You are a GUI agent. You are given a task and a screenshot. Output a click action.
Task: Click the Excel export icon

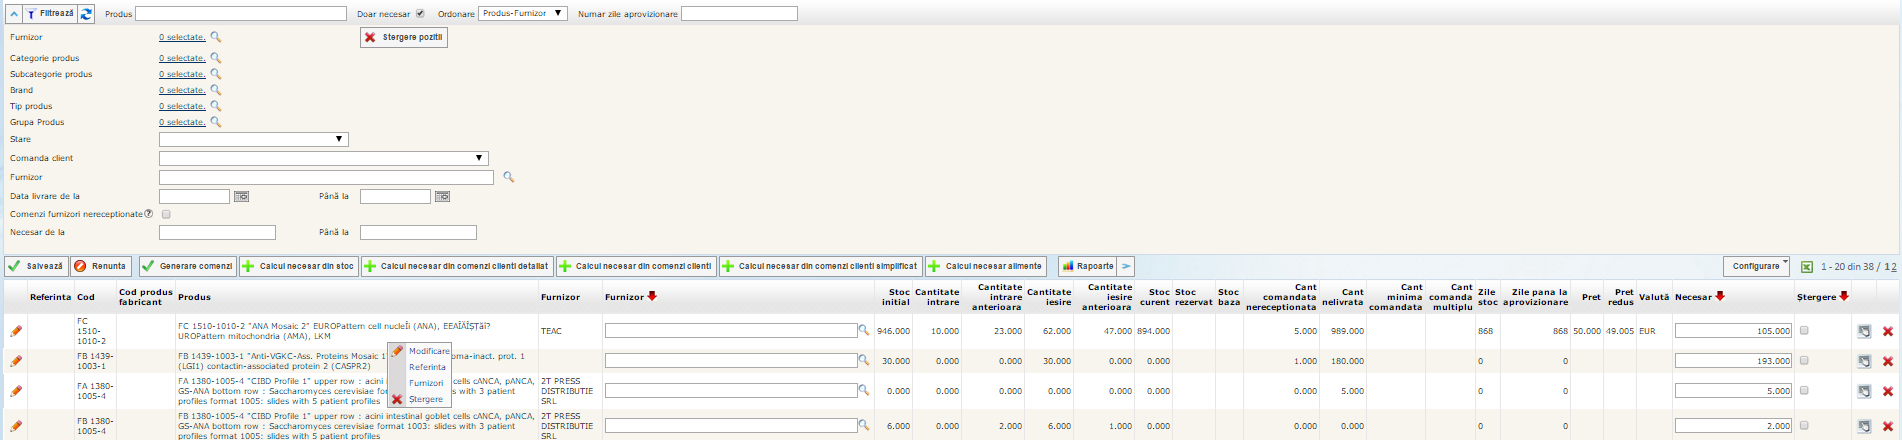pos(1806,267)
